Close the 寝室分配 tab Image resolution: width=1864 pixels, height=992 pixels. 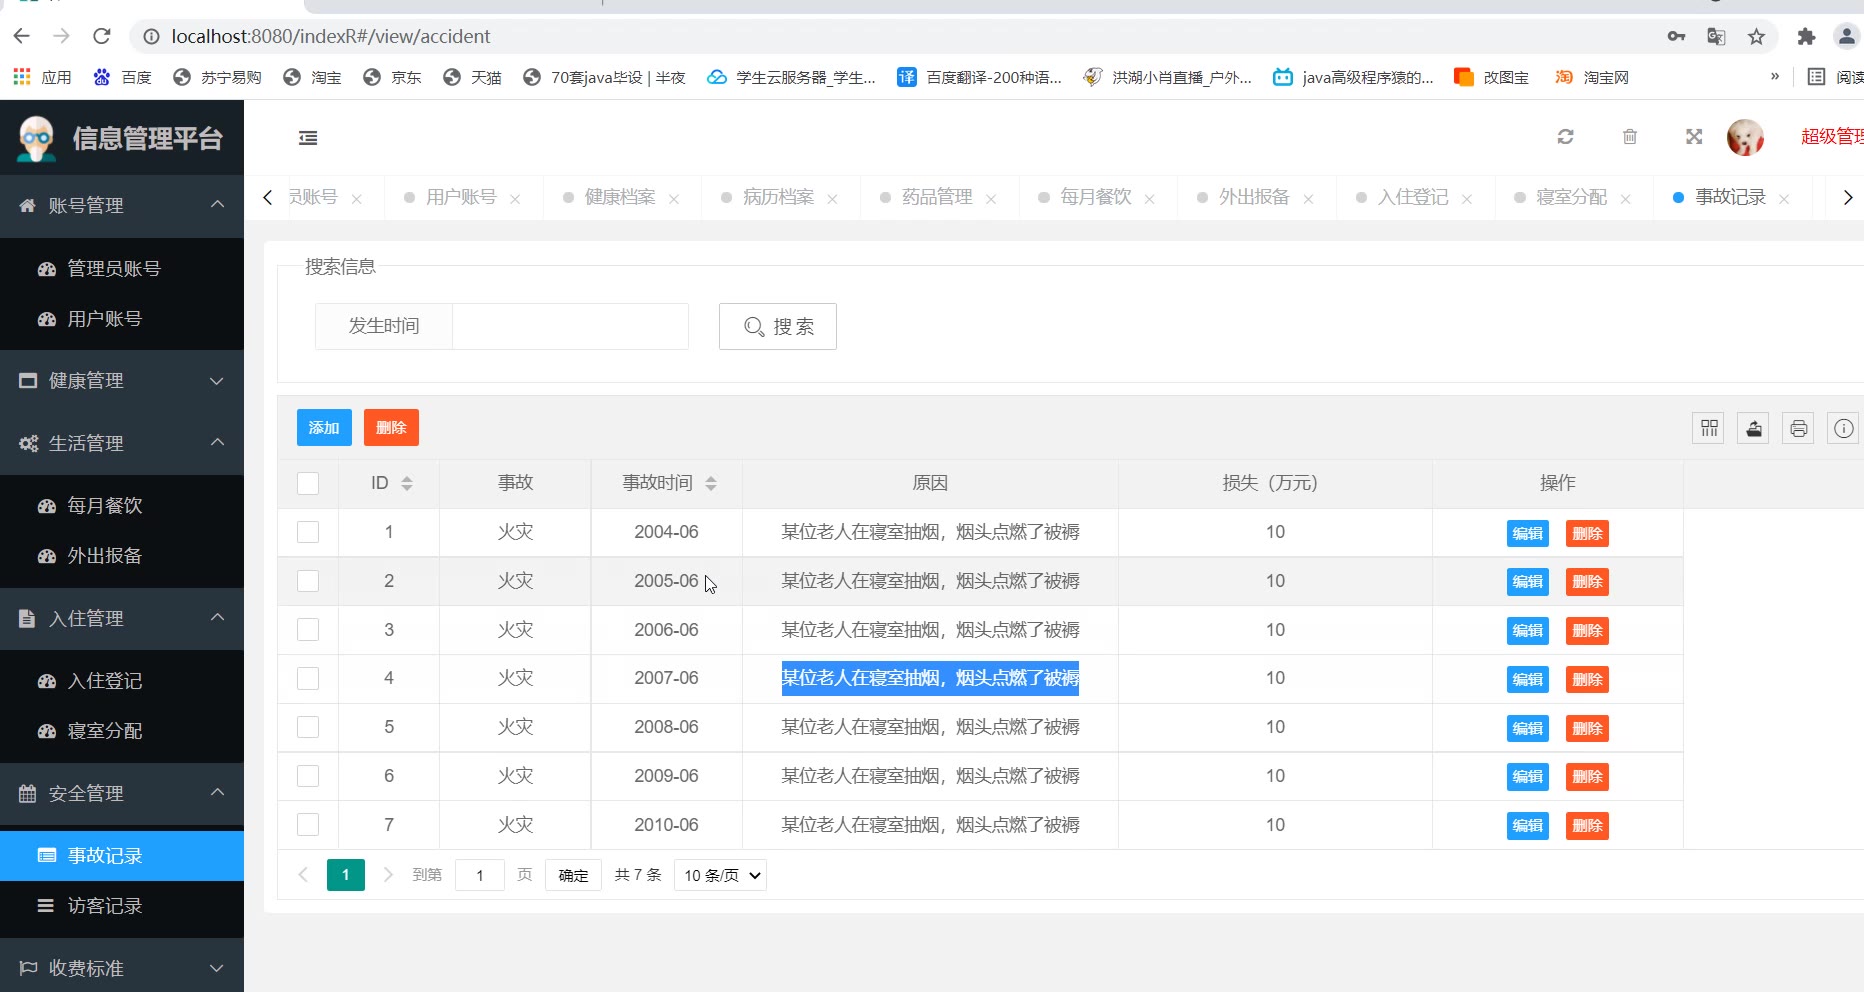click(1625, 199)
